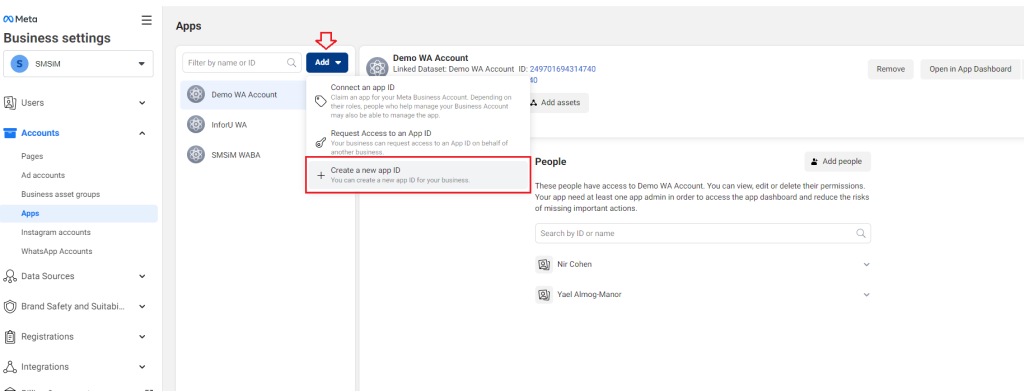The width and height of the screenshot is (1024, 391).
Task: Open WhatsApp Accounts in sidebar
Action: (x=57, y=251)
